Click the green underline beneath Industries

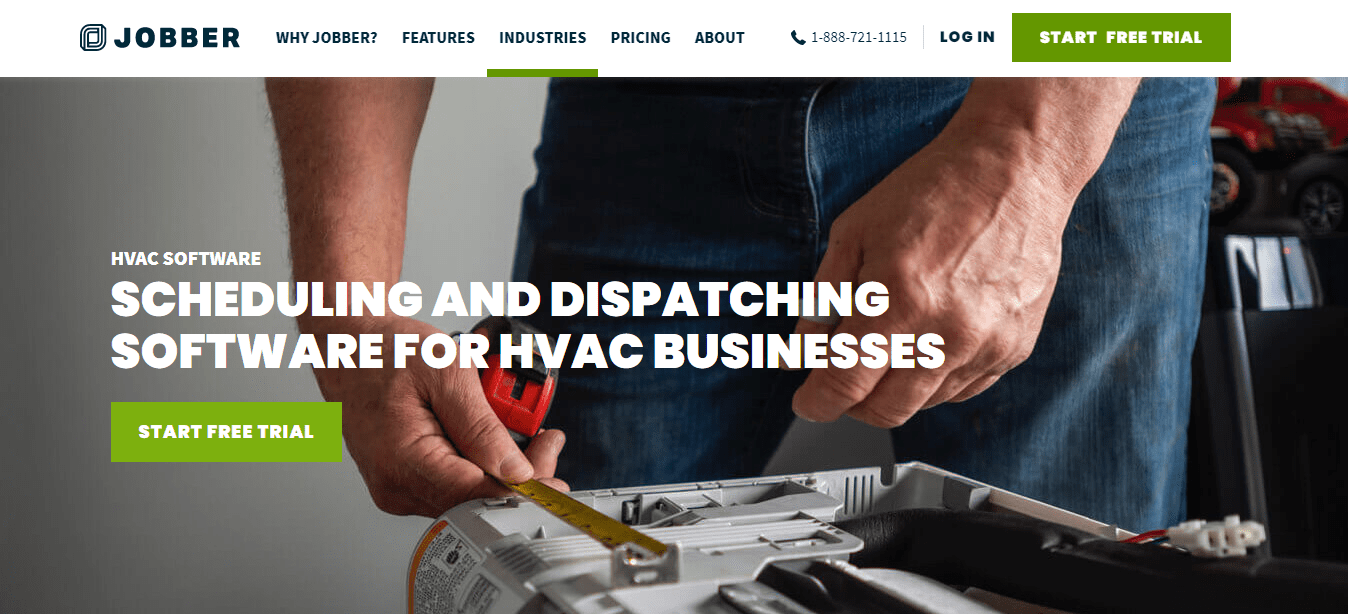[542, 73]
